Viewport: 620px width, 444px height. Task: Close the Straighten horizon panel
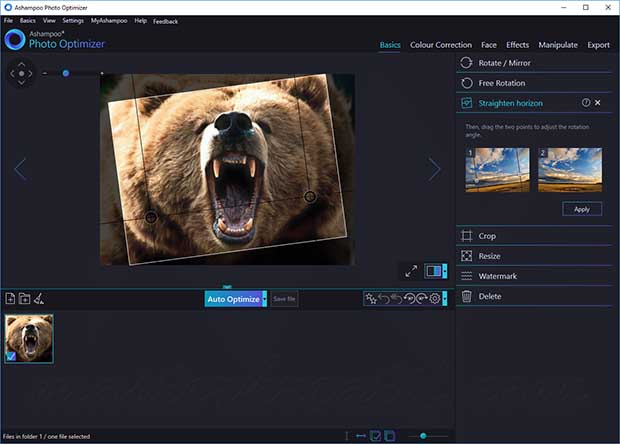click(x=597, y=103)
